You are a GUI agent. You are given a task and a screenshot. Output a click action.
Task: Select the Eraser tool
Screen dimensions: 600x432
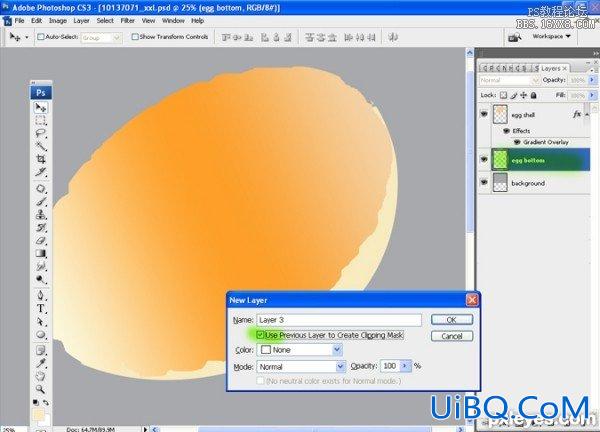coord(41,241)
